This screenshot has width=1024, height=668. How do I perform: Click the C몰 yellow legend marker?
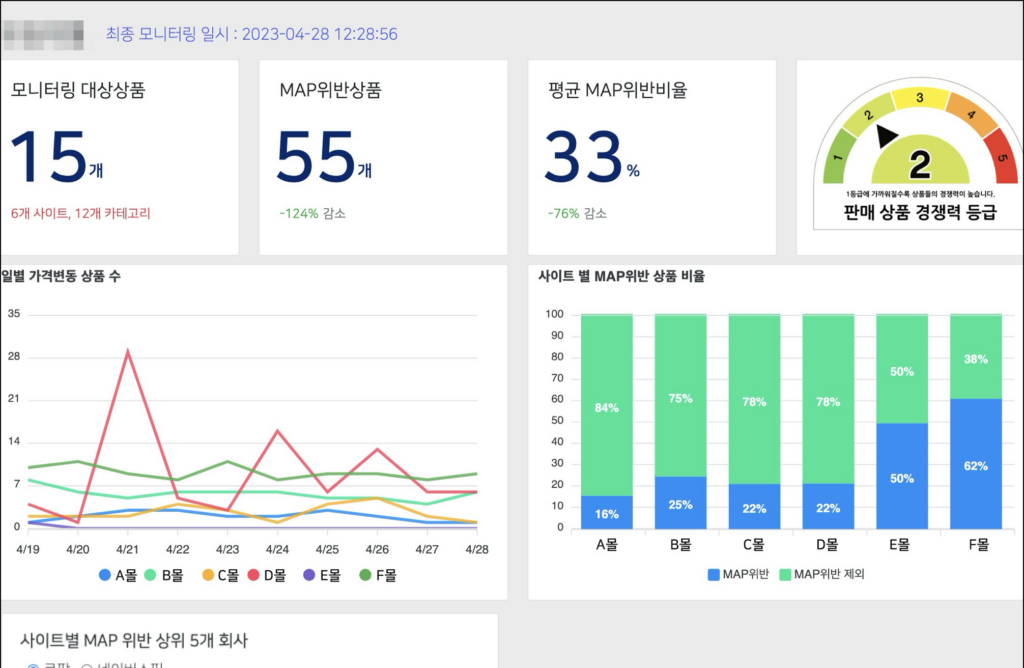point(209,575)
